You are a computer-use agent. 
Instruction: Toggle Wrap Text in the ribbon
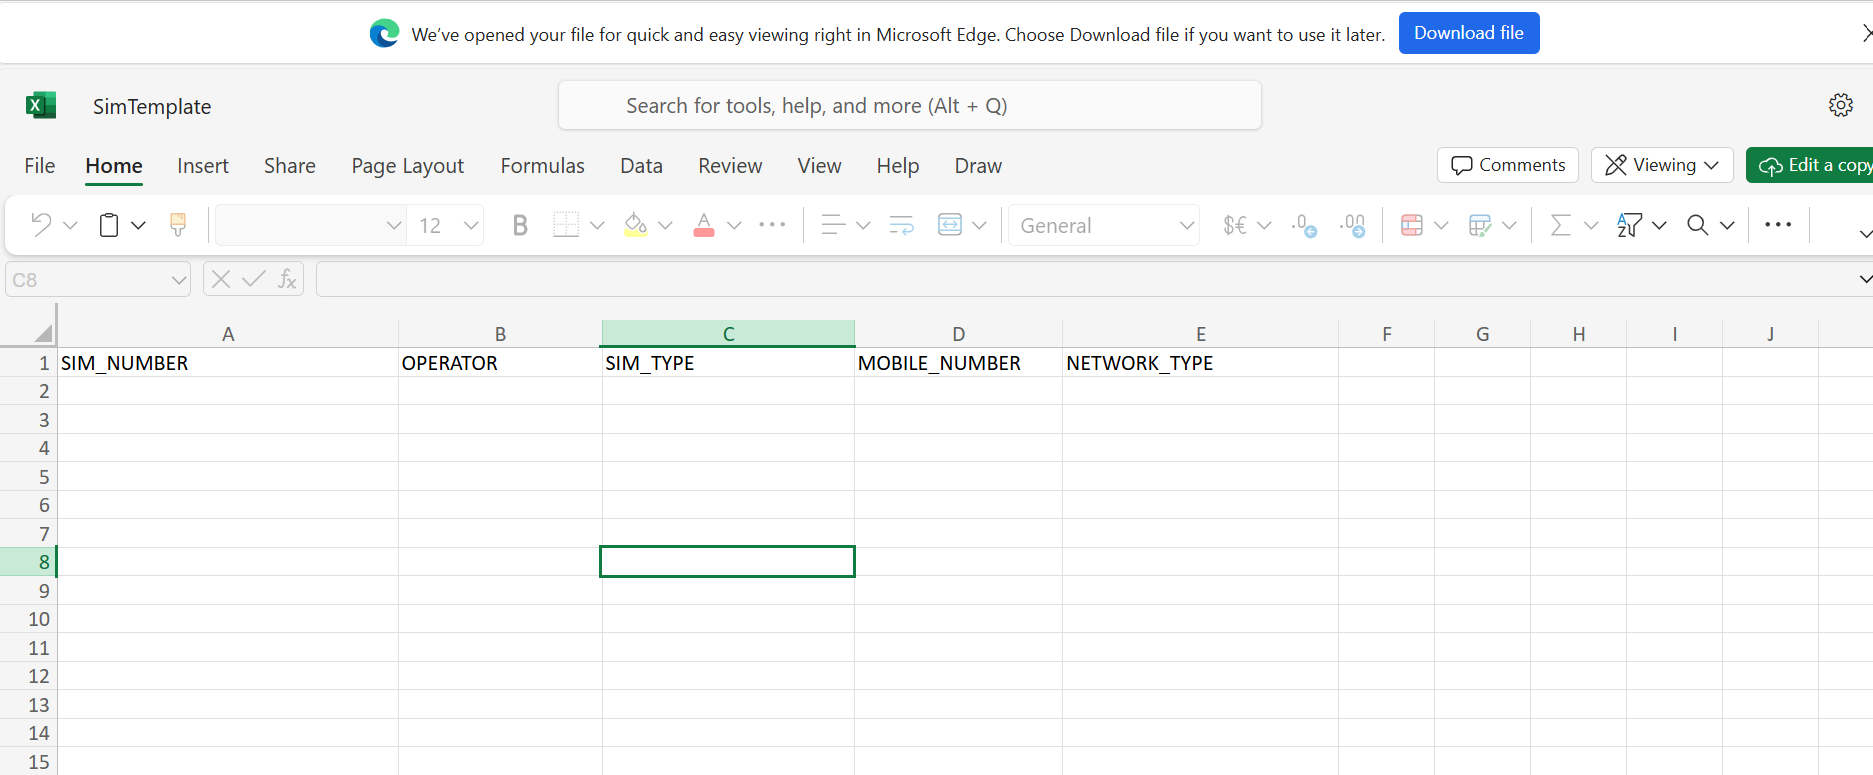point(901,225)
